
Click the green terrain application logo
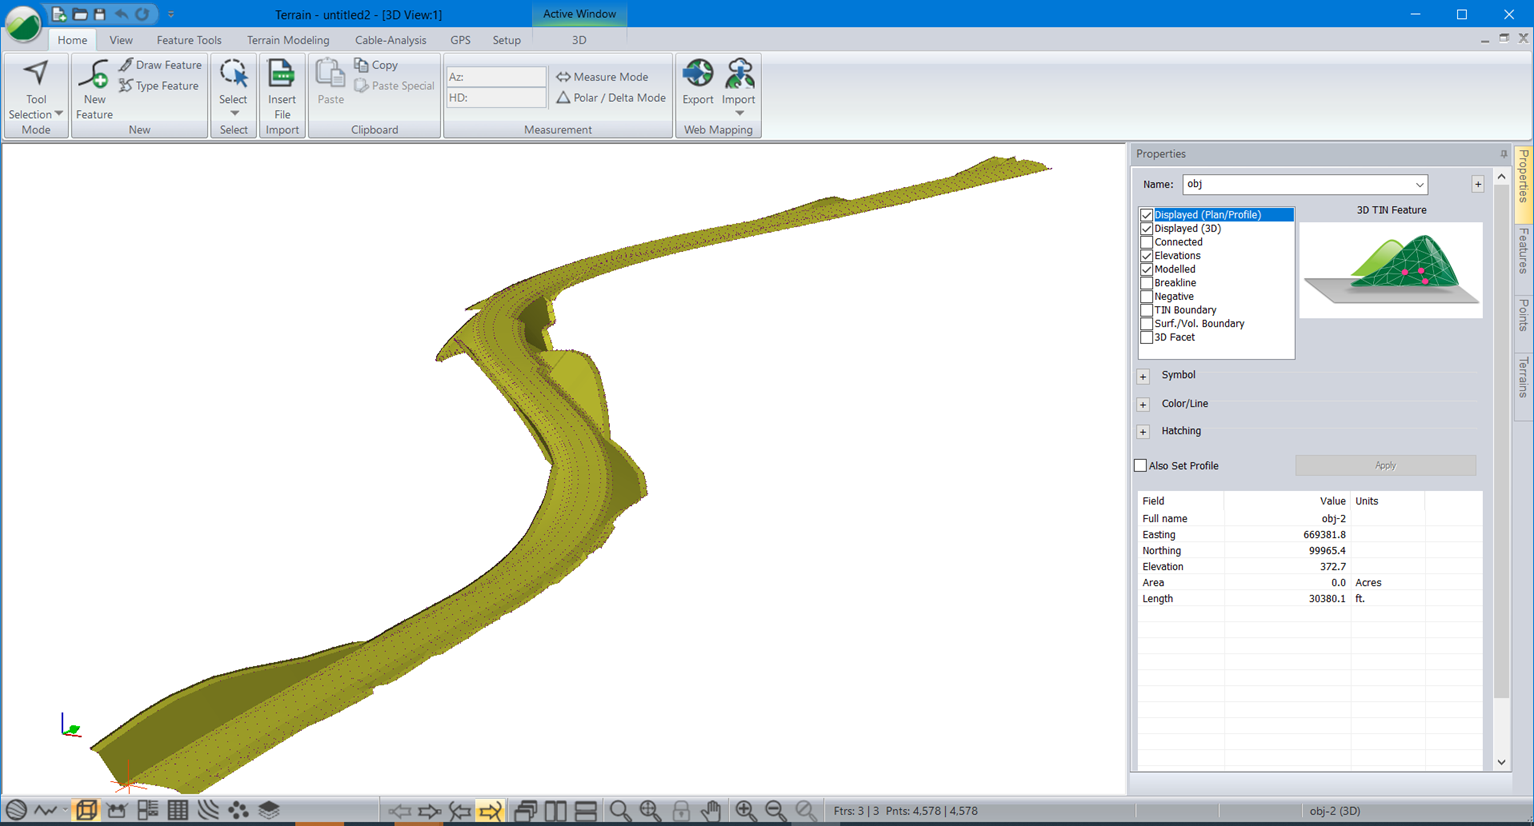(x=23, y=23)
